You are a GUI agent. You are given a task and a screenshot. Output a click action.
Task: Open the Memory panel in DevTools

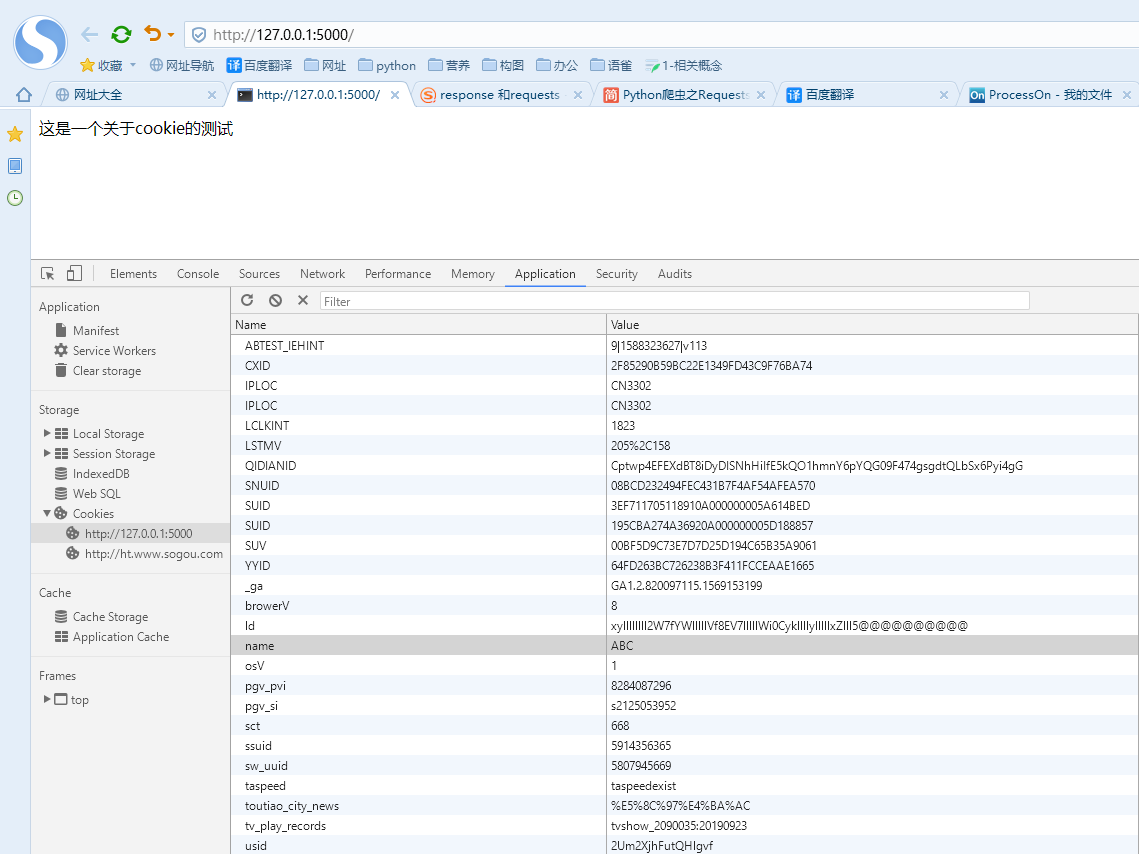pos(472,274)
